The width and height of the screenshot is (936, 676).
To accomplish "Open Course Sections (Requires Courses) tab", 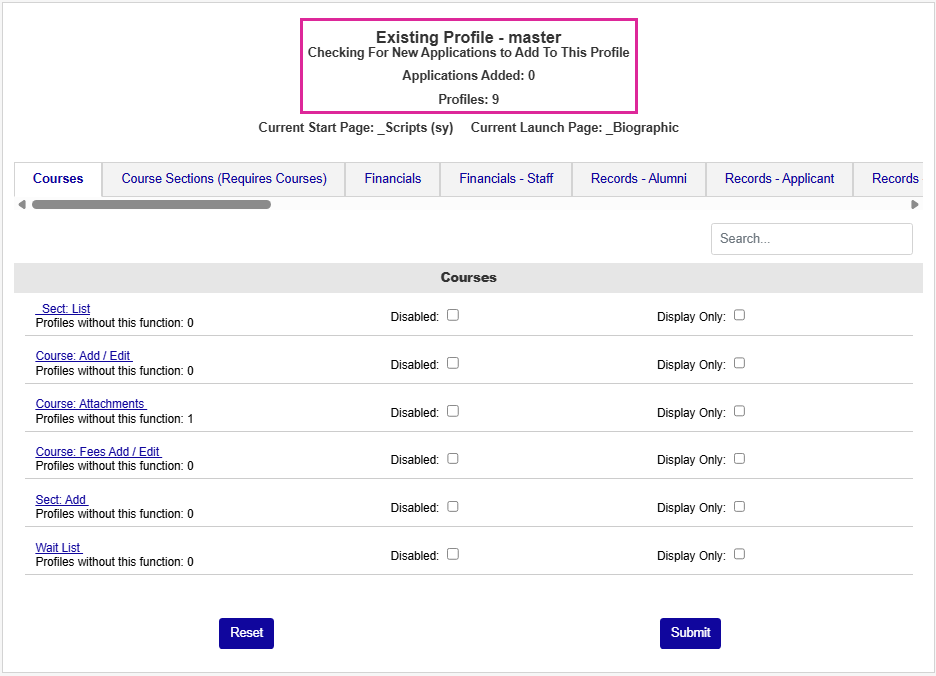I will coord(224,179).
